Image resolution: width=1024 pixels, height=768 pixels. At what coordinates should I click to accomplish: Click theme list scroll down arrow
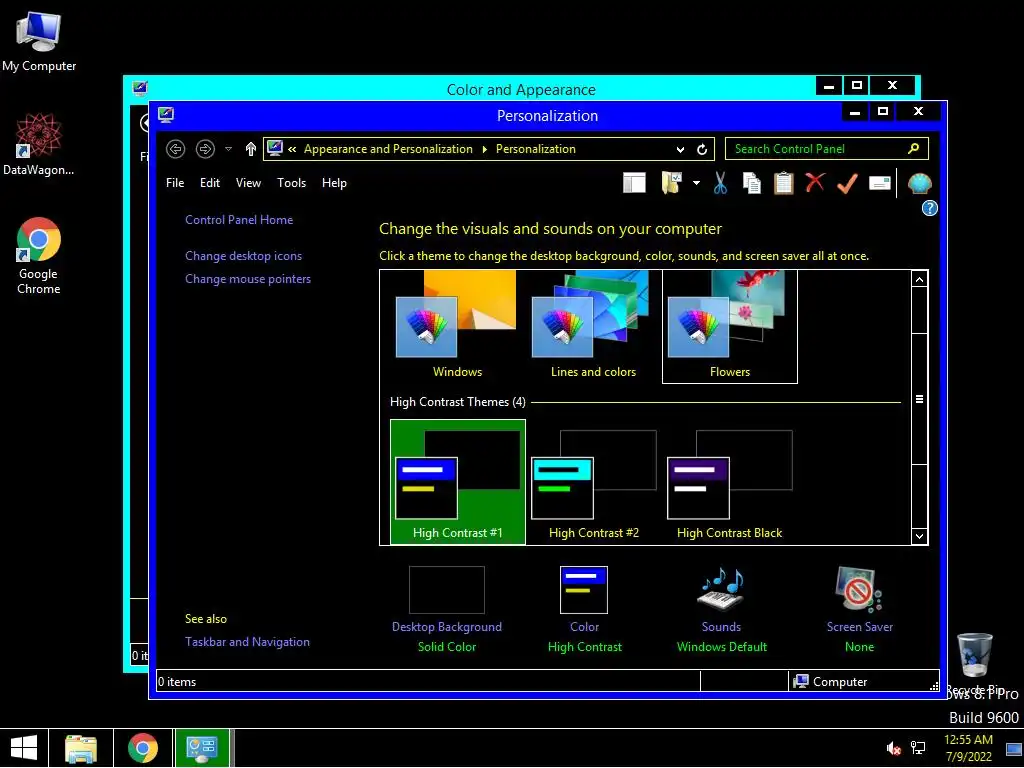tap(920, 536)
